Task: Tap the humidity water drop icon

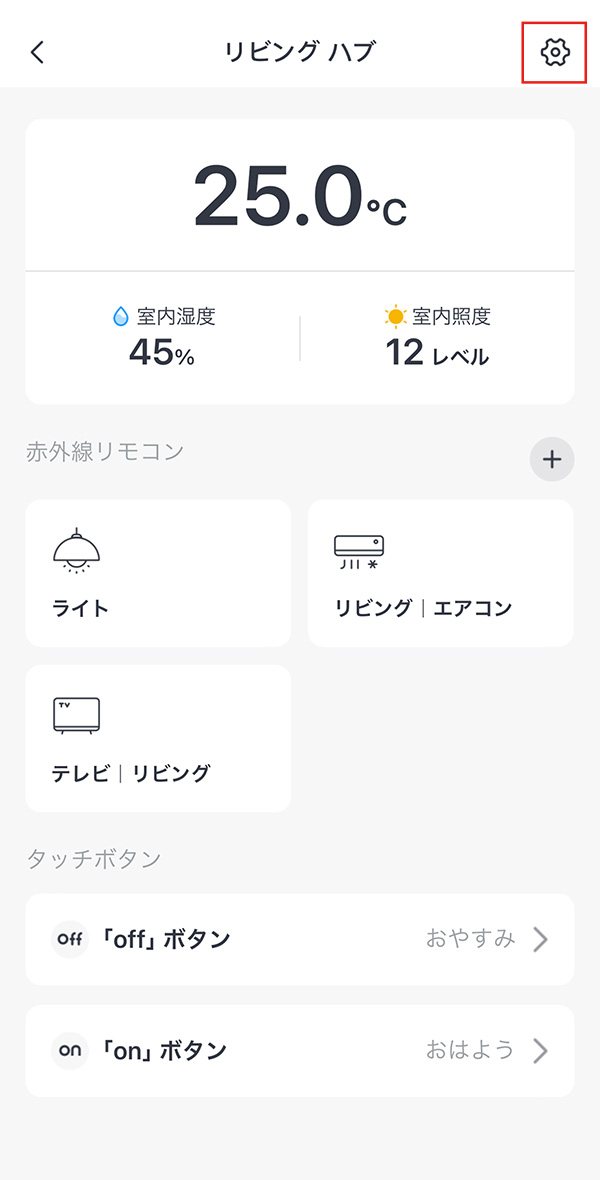Action: click(x=121, y=317)
